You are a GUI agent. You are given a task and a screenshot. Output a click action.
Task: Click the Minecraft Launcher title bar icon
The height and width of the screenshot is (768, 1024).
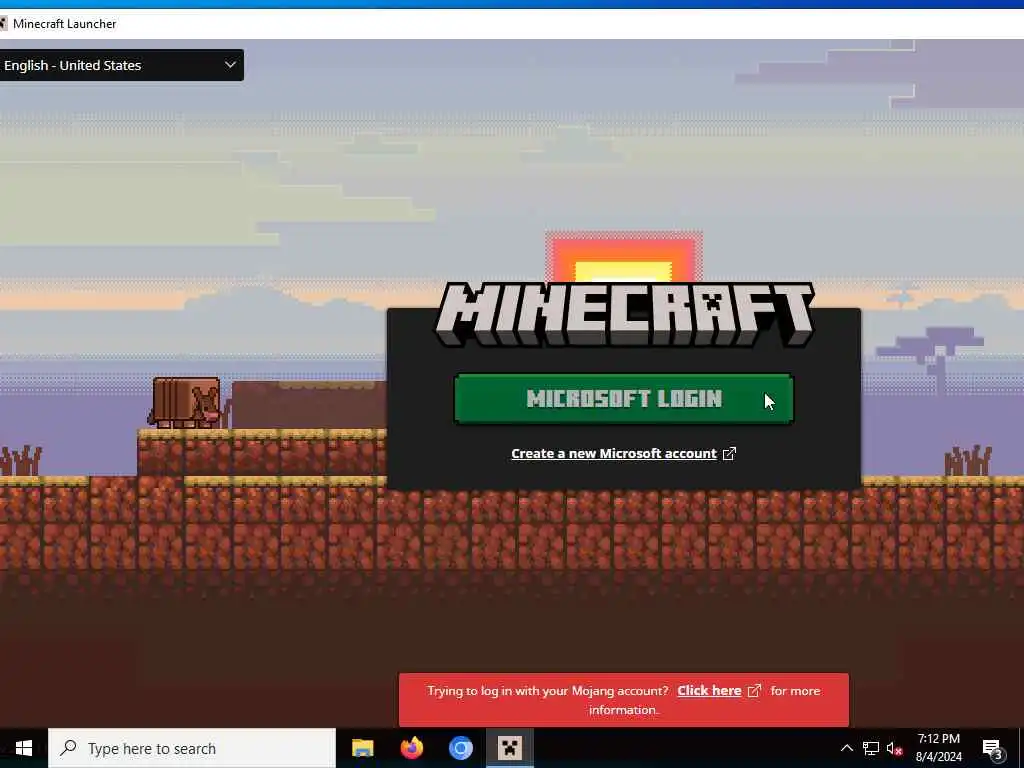click(x=3, y=24)
